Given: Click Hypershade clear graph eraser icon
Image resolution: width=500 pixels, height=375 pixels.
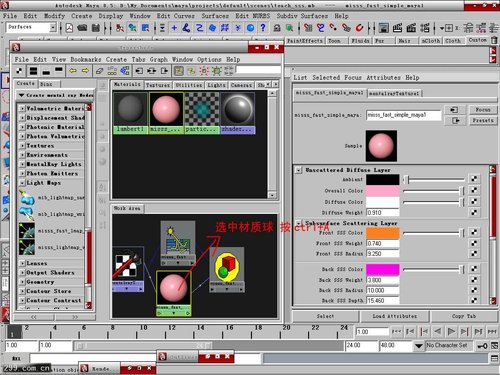Looking at the screenshot, I should point(99,71).
